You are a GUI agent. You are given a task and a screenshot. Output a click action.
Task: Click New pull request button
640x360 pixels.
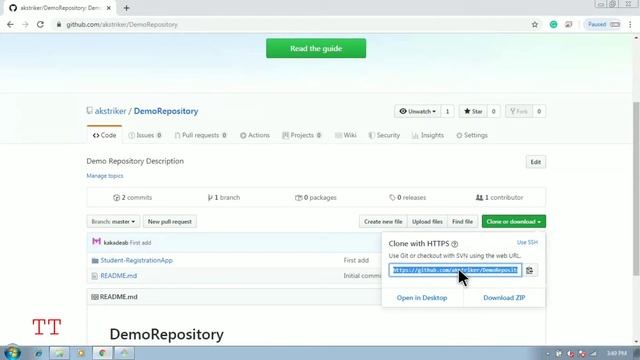tap(170, 222)
